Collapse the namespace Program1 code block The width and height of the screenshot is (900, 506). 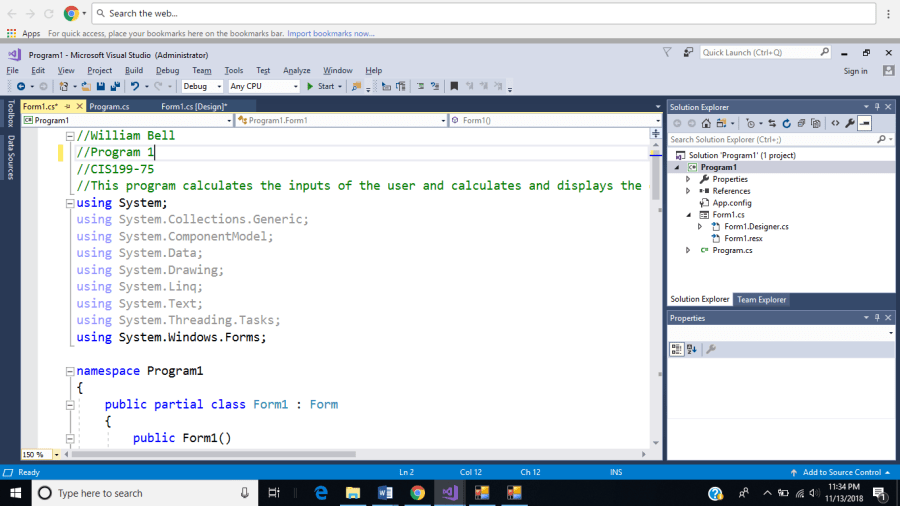(x=69, y=371)
